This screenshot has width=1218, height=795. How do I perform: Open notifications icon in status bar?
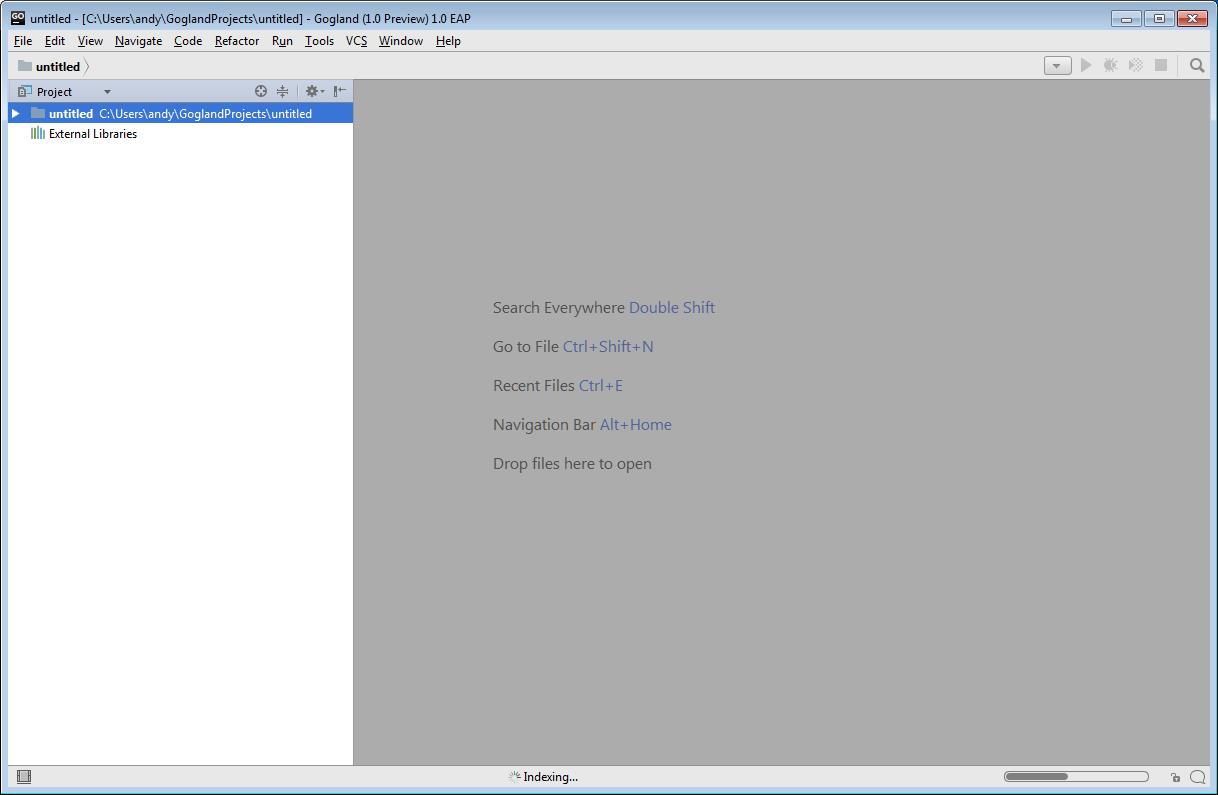[1197, 777]
